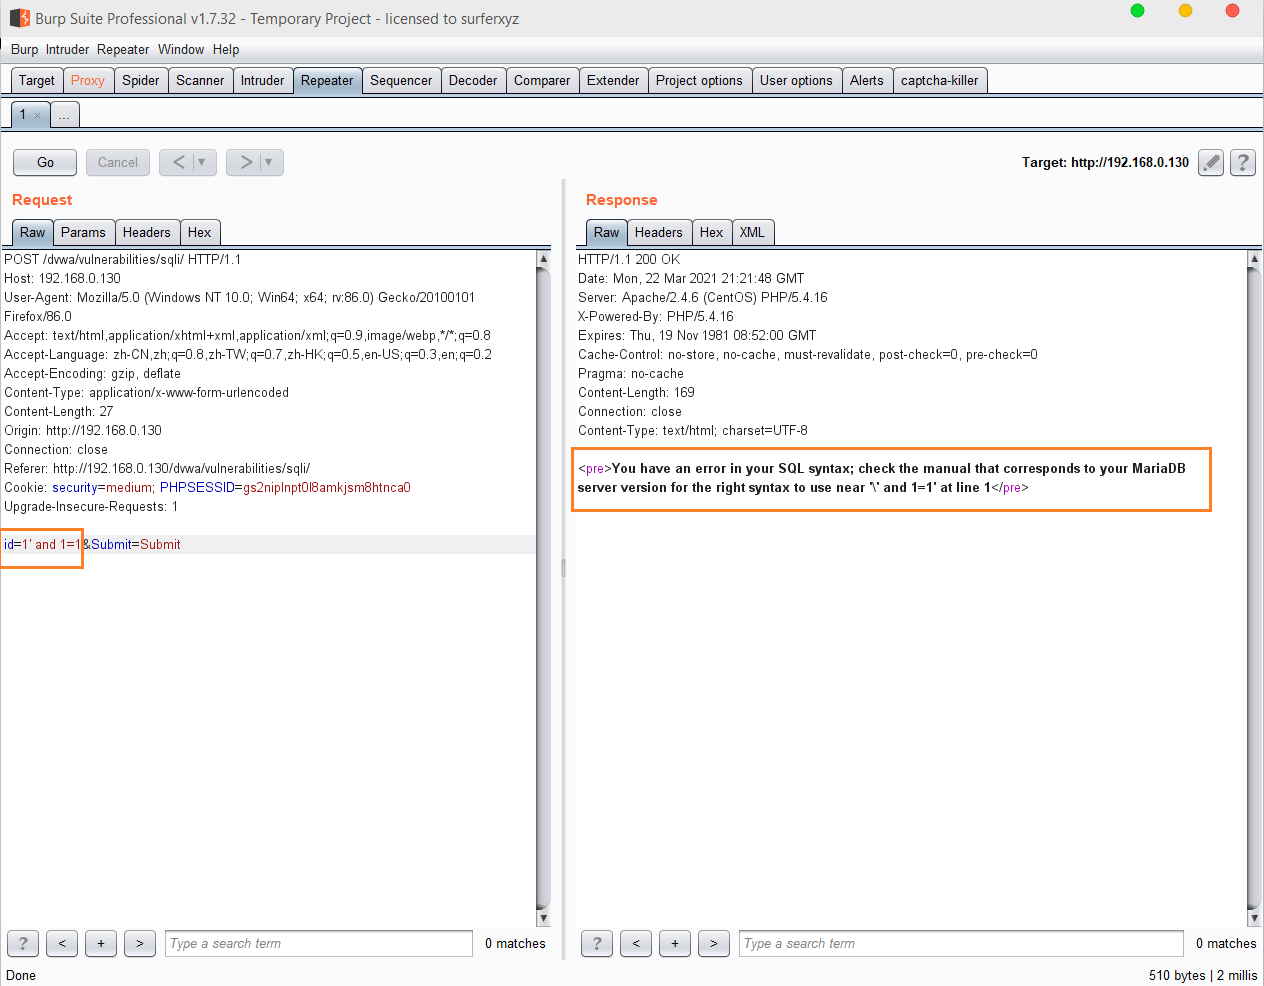Select request Raw view tab
The image size is (1264, 986).
pos(33,232)
